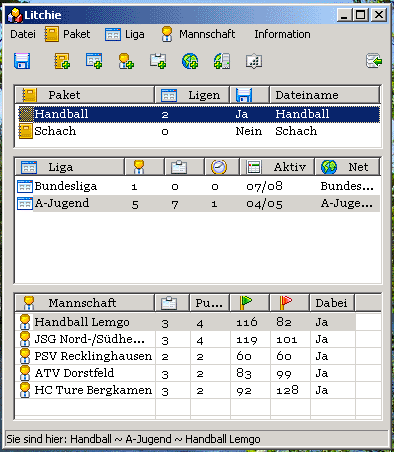Click the 07/08 season cell

264,186
